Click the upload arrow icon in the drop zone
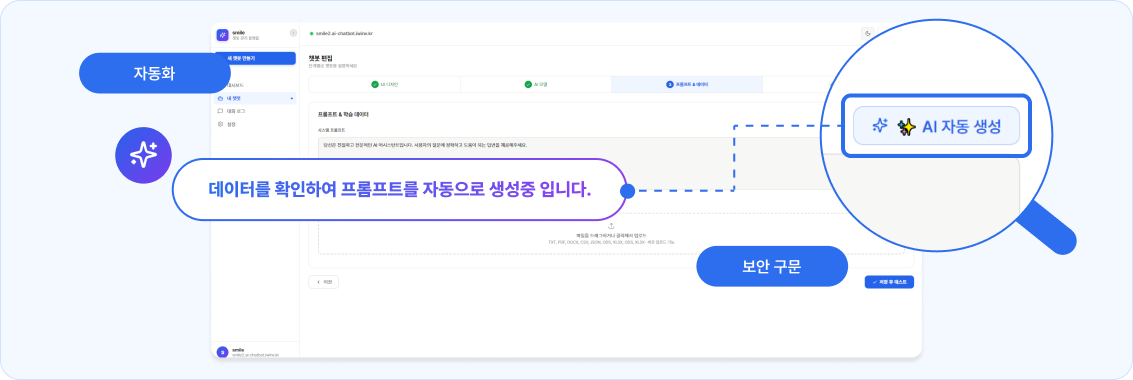1133x380 pixels. (611, 226)
